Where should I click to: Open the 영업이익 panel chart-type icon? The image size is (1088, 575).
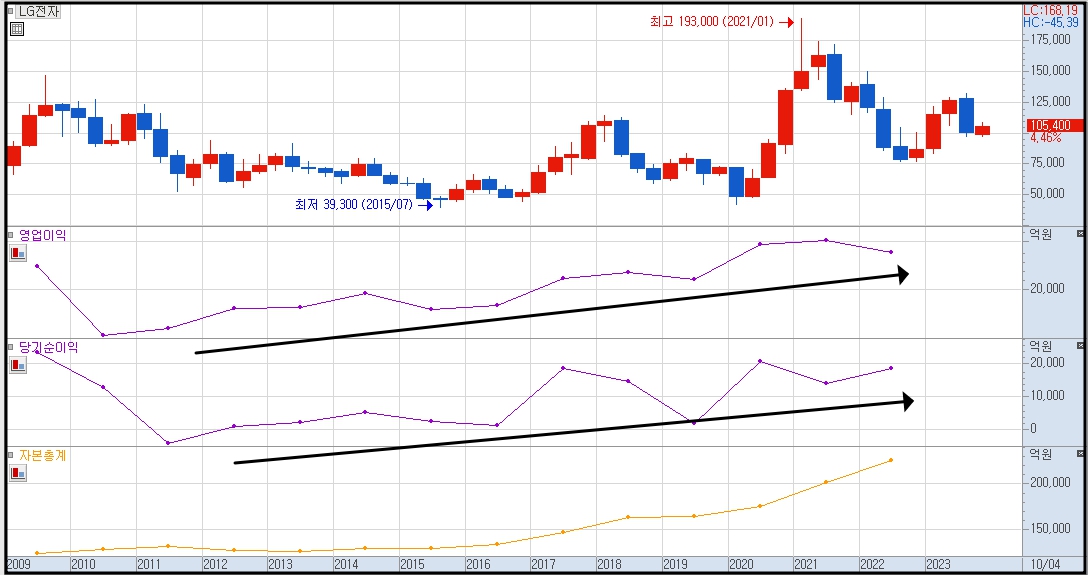click(18, 253)
